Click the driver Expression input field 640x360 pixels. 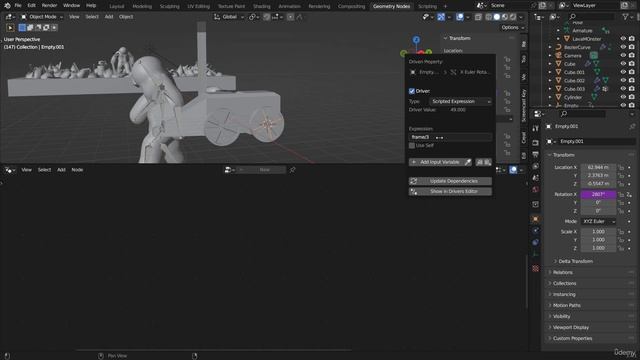click(450, 137)
